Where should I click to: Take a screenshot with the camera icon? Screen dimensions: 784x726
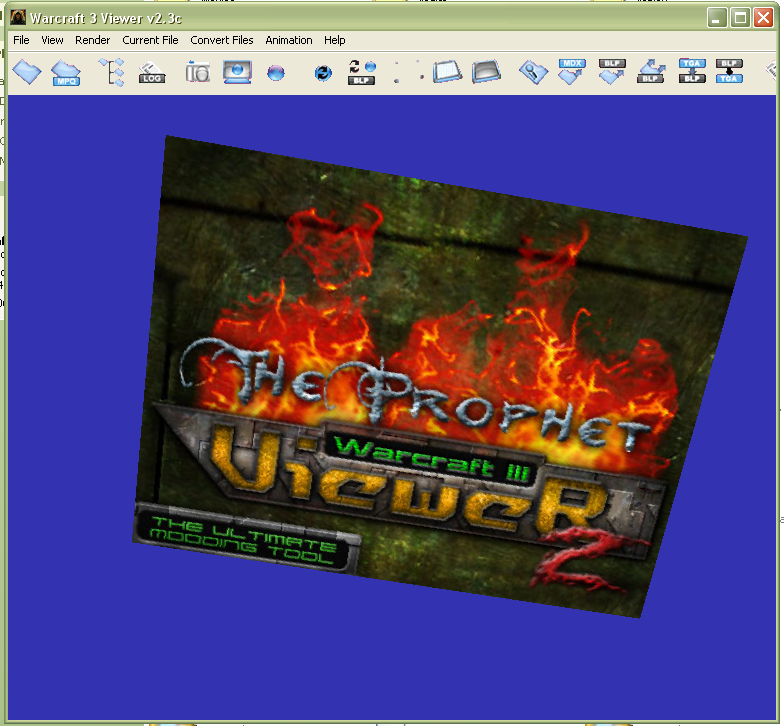coord(198,72)
